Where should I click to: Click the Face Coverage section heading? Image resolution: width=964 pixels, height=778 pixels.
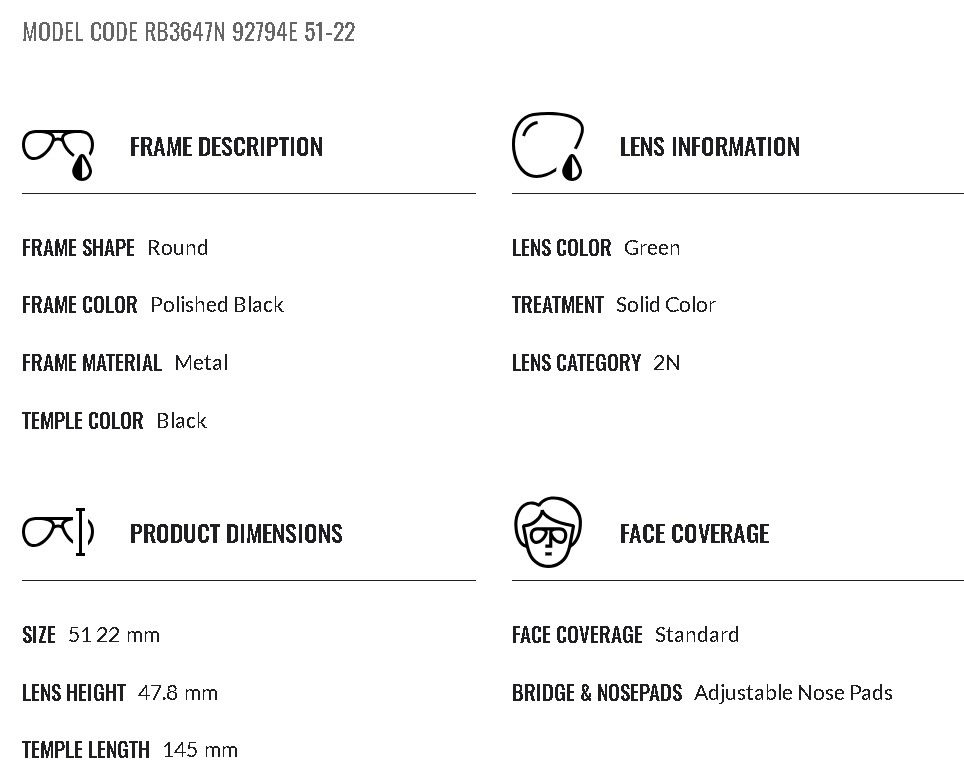694,534
